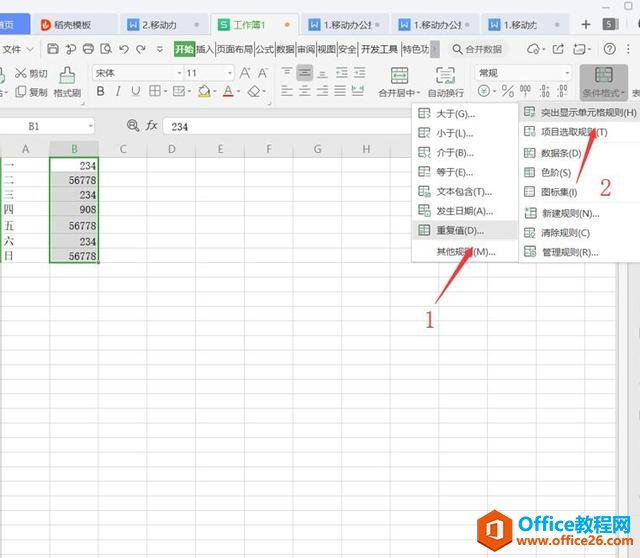This screenshot has width=640, height=558.
Task: Click the currency format icon
Action: click(x=484, y=91)
